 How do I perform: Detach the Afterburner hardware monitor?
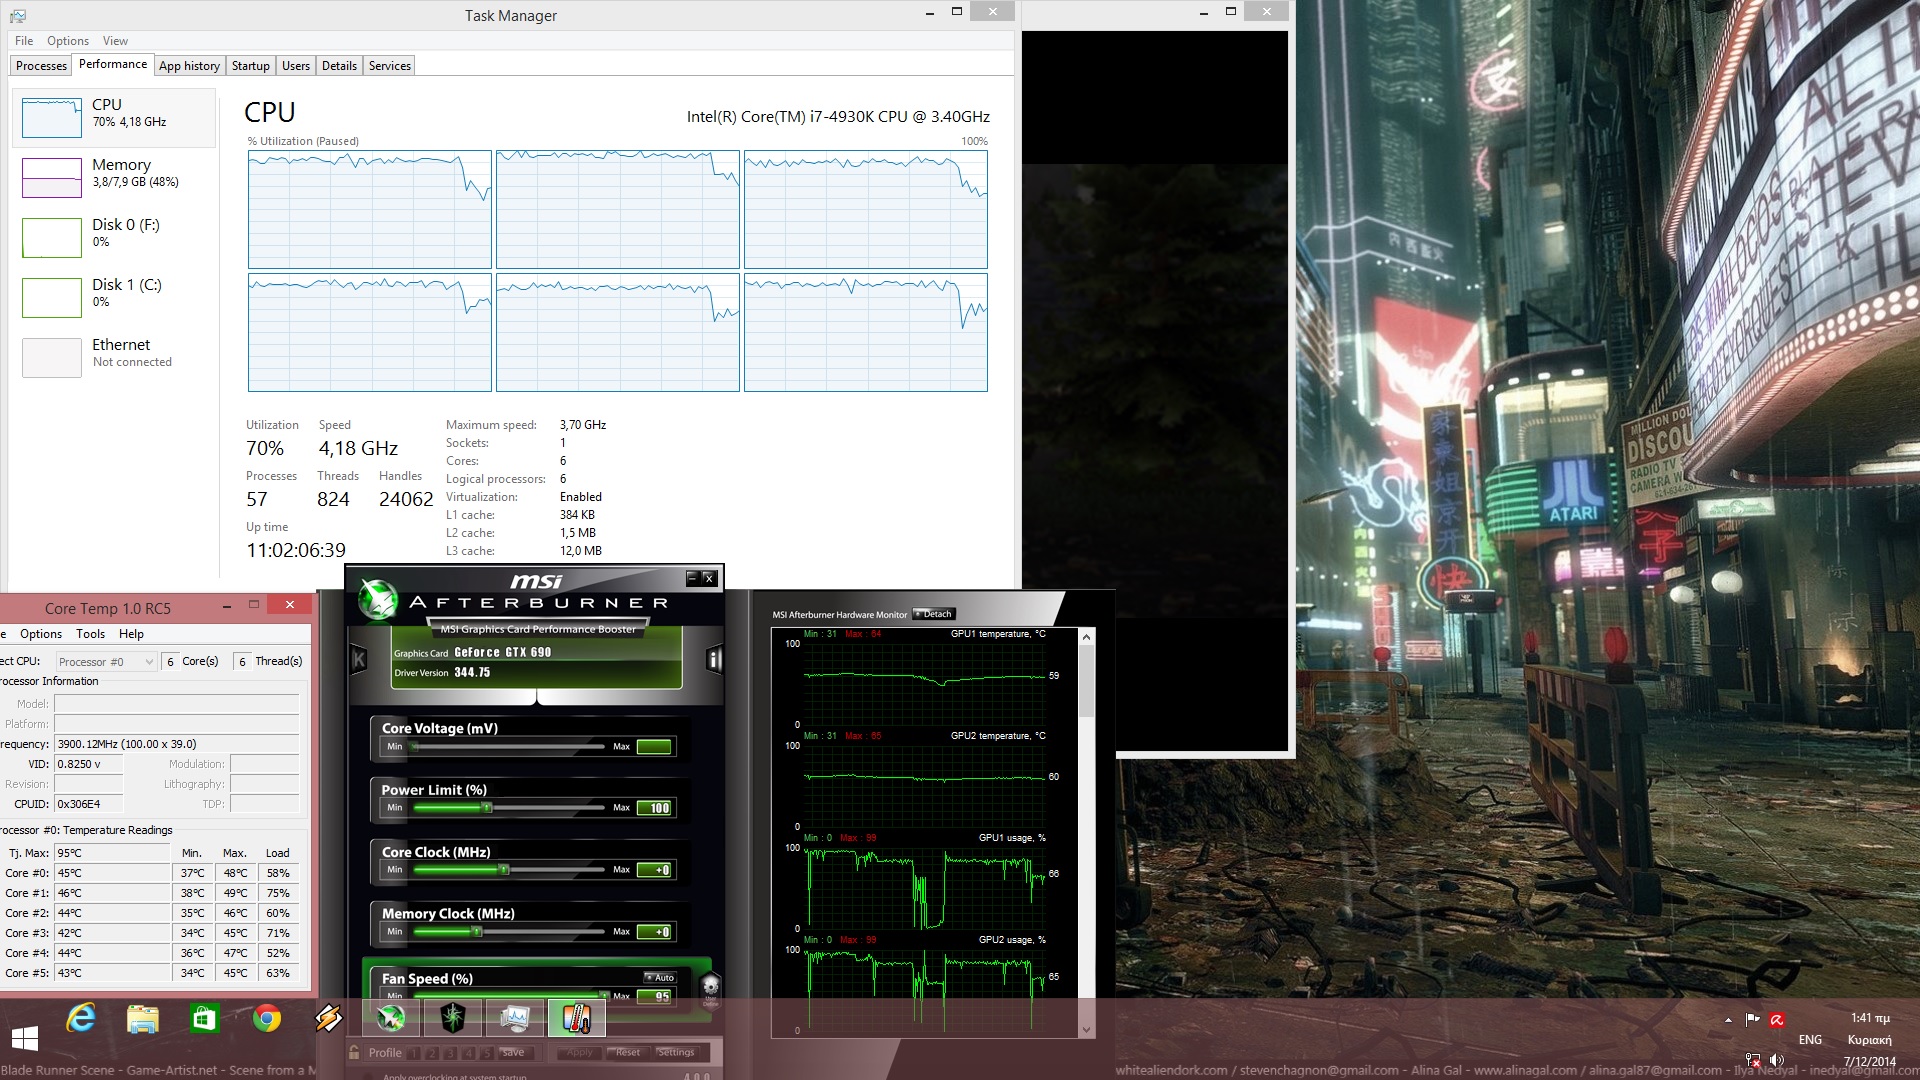tap(934, 614)
